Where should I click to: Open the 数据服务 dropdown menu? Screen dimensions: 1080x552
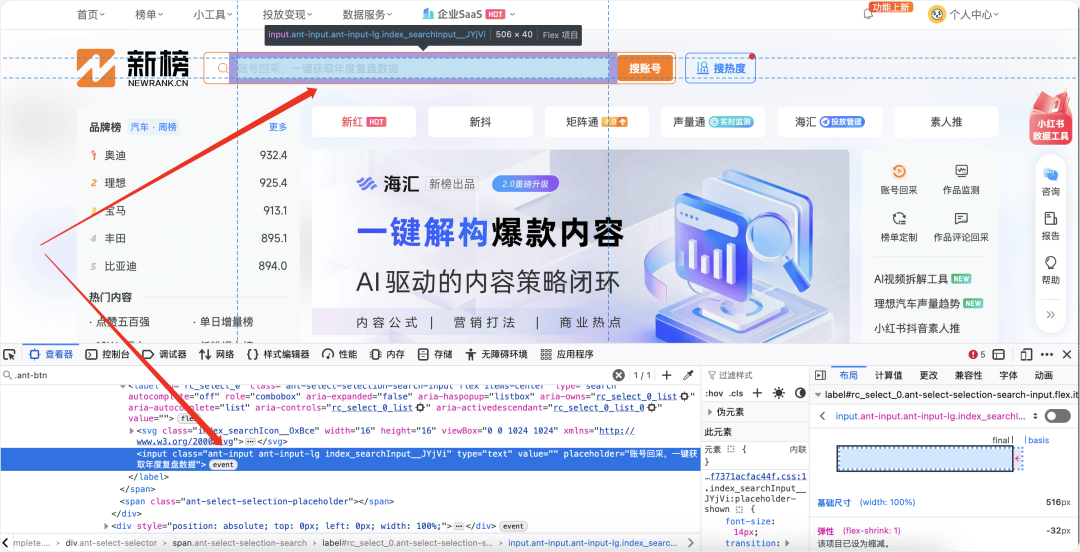368,14
